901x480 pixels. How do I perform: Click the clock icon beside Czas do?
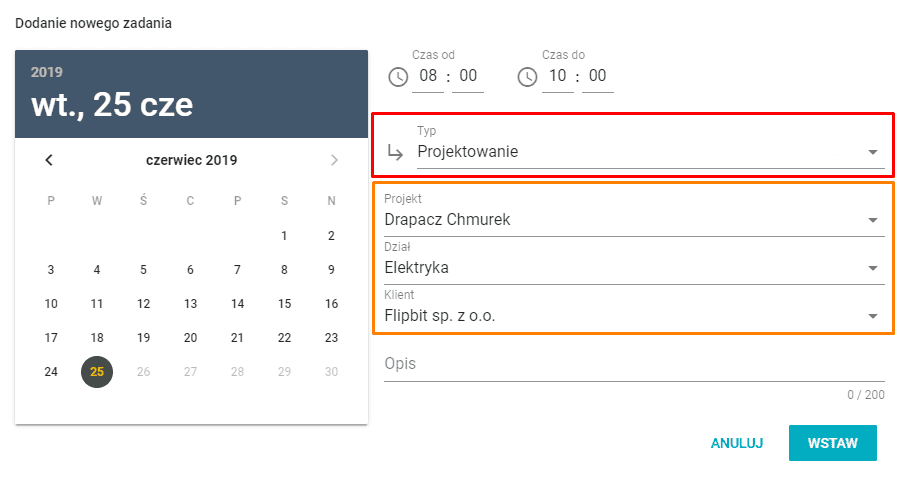(528, 77)
